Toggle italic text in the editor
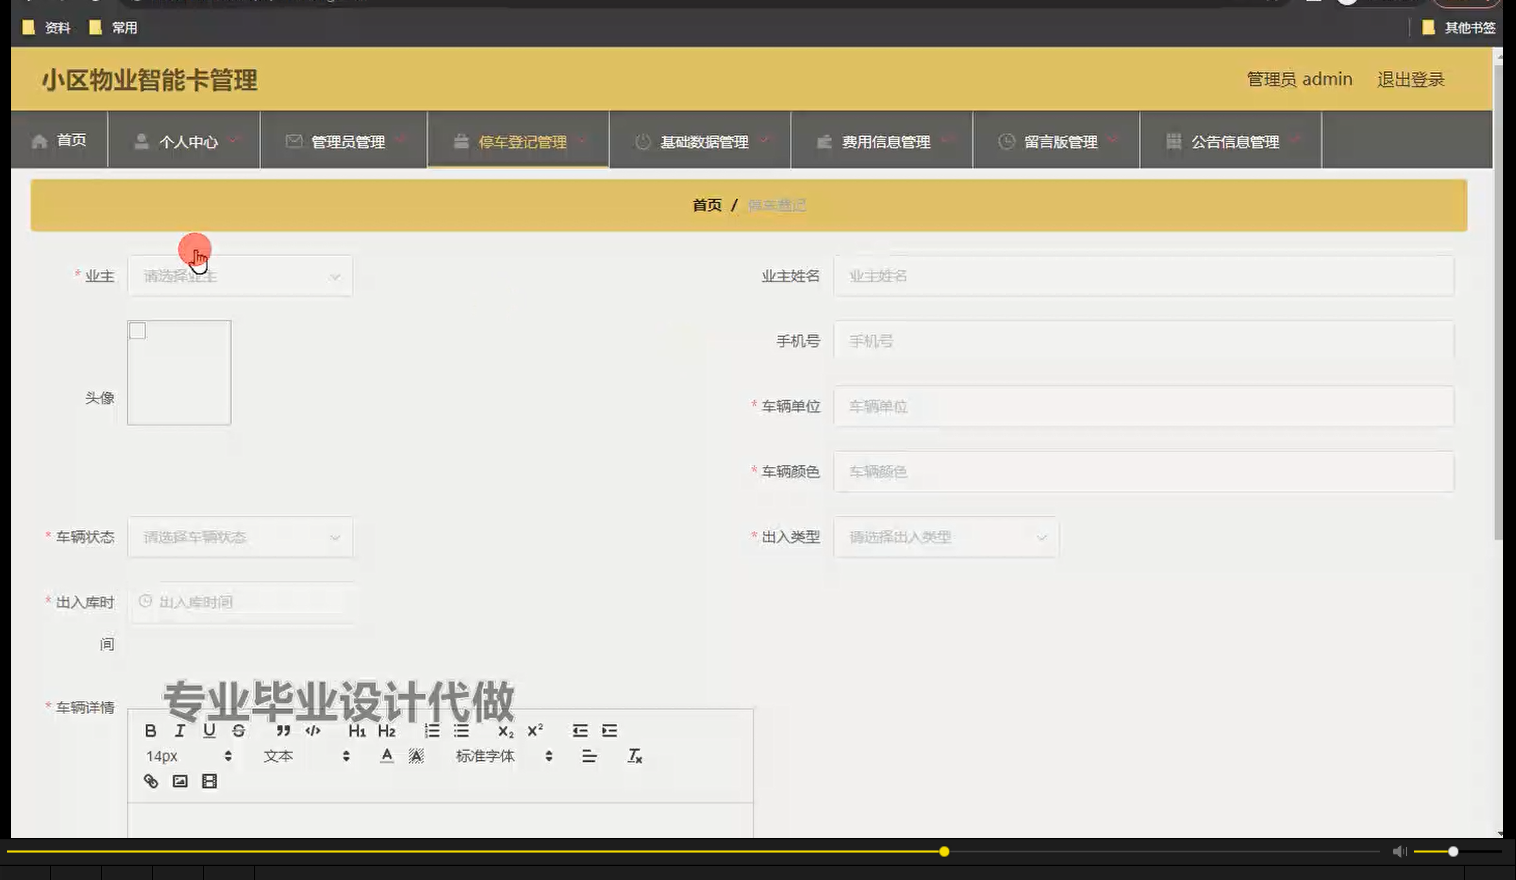Viewport: 1516px width, 880px height. (179, 730)
